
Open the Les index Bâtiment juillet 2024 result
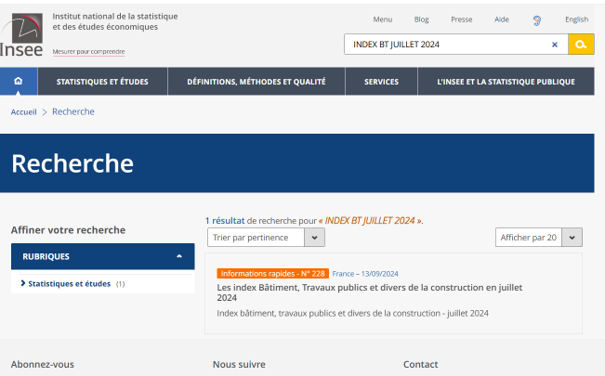369,293
